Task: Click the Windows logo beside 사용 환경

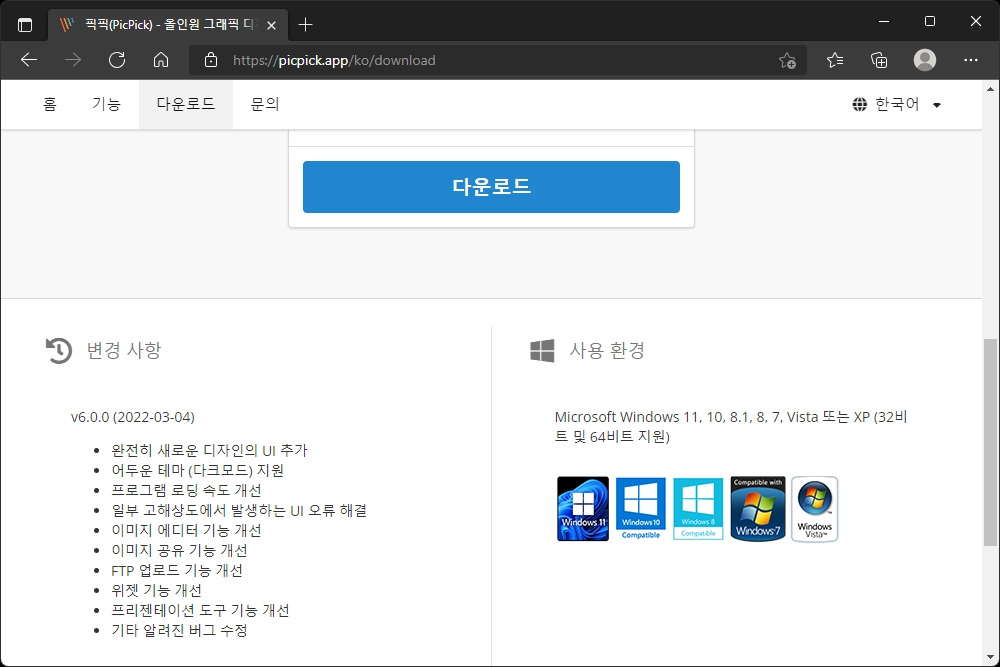Action: [x=541, y=350]
